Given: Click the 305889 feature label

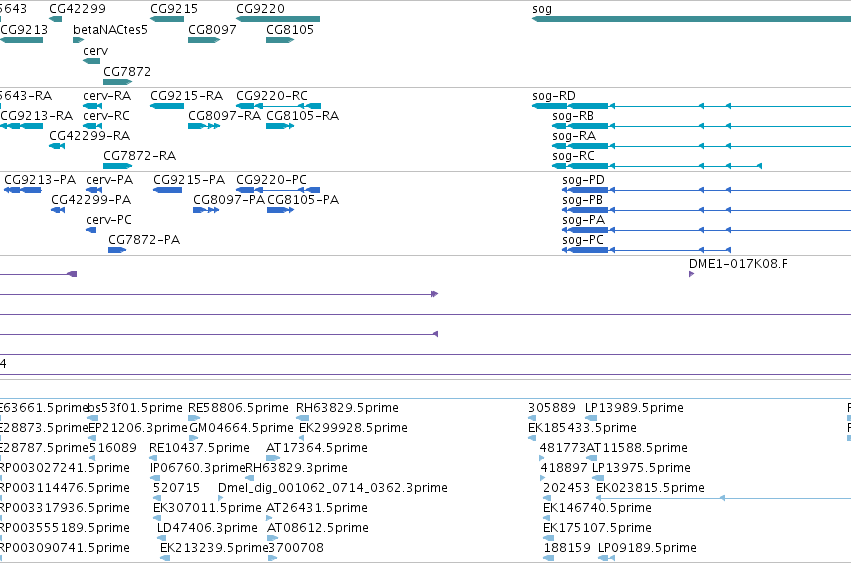Looking at the screenshot, I should (552, 408).
